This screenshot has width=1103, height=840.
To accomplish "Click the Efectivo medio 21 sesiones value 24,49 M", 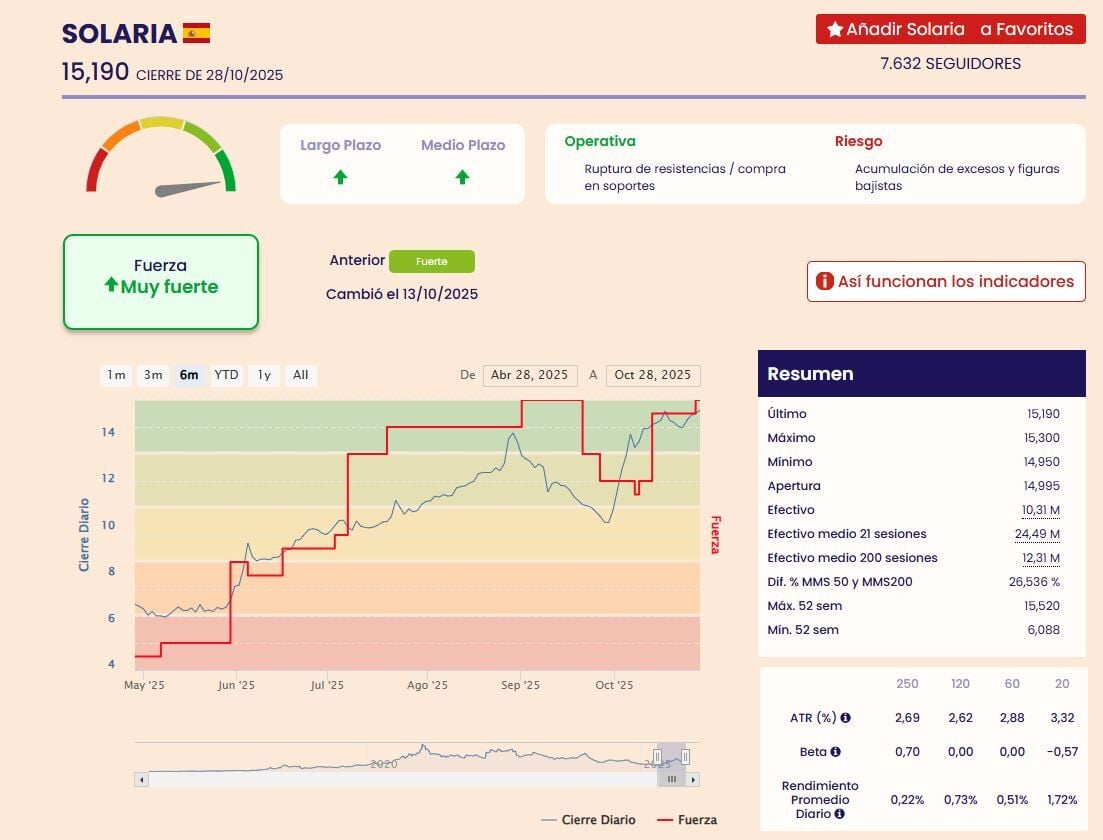I will click(x=1037, y=534).
